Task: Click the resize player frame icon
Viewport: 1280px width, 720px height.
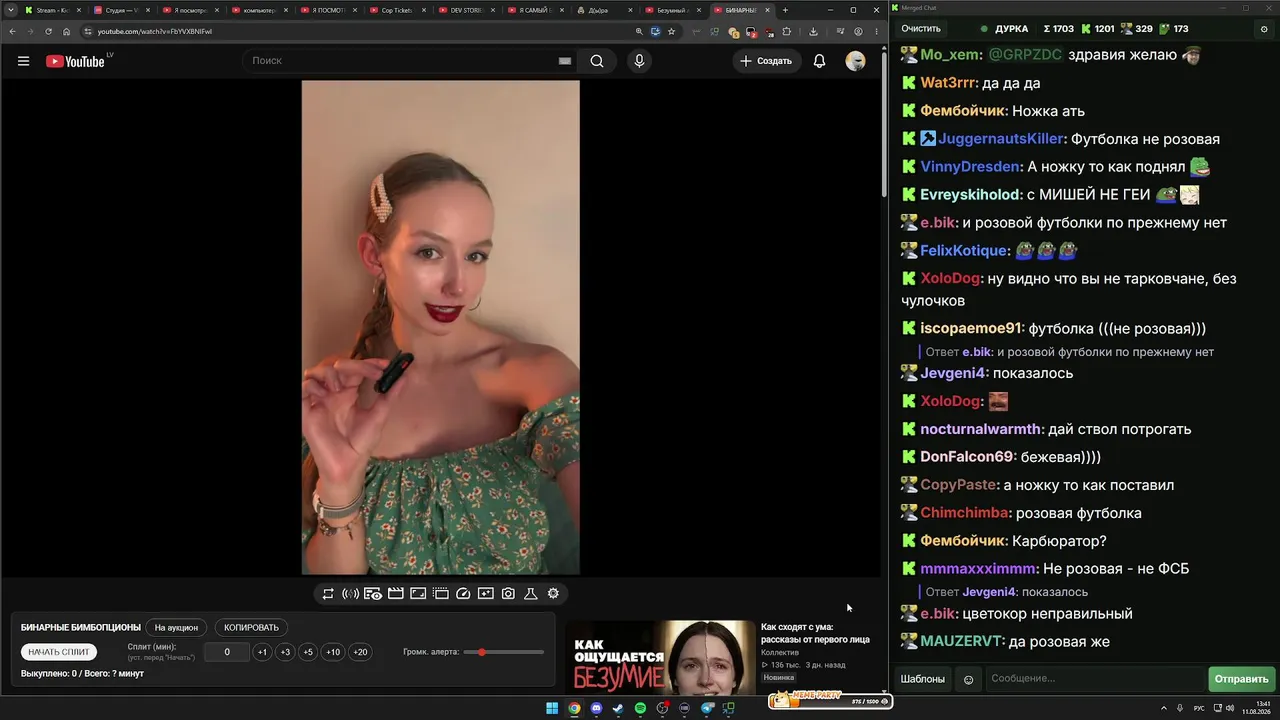Action: coord(418,594)
